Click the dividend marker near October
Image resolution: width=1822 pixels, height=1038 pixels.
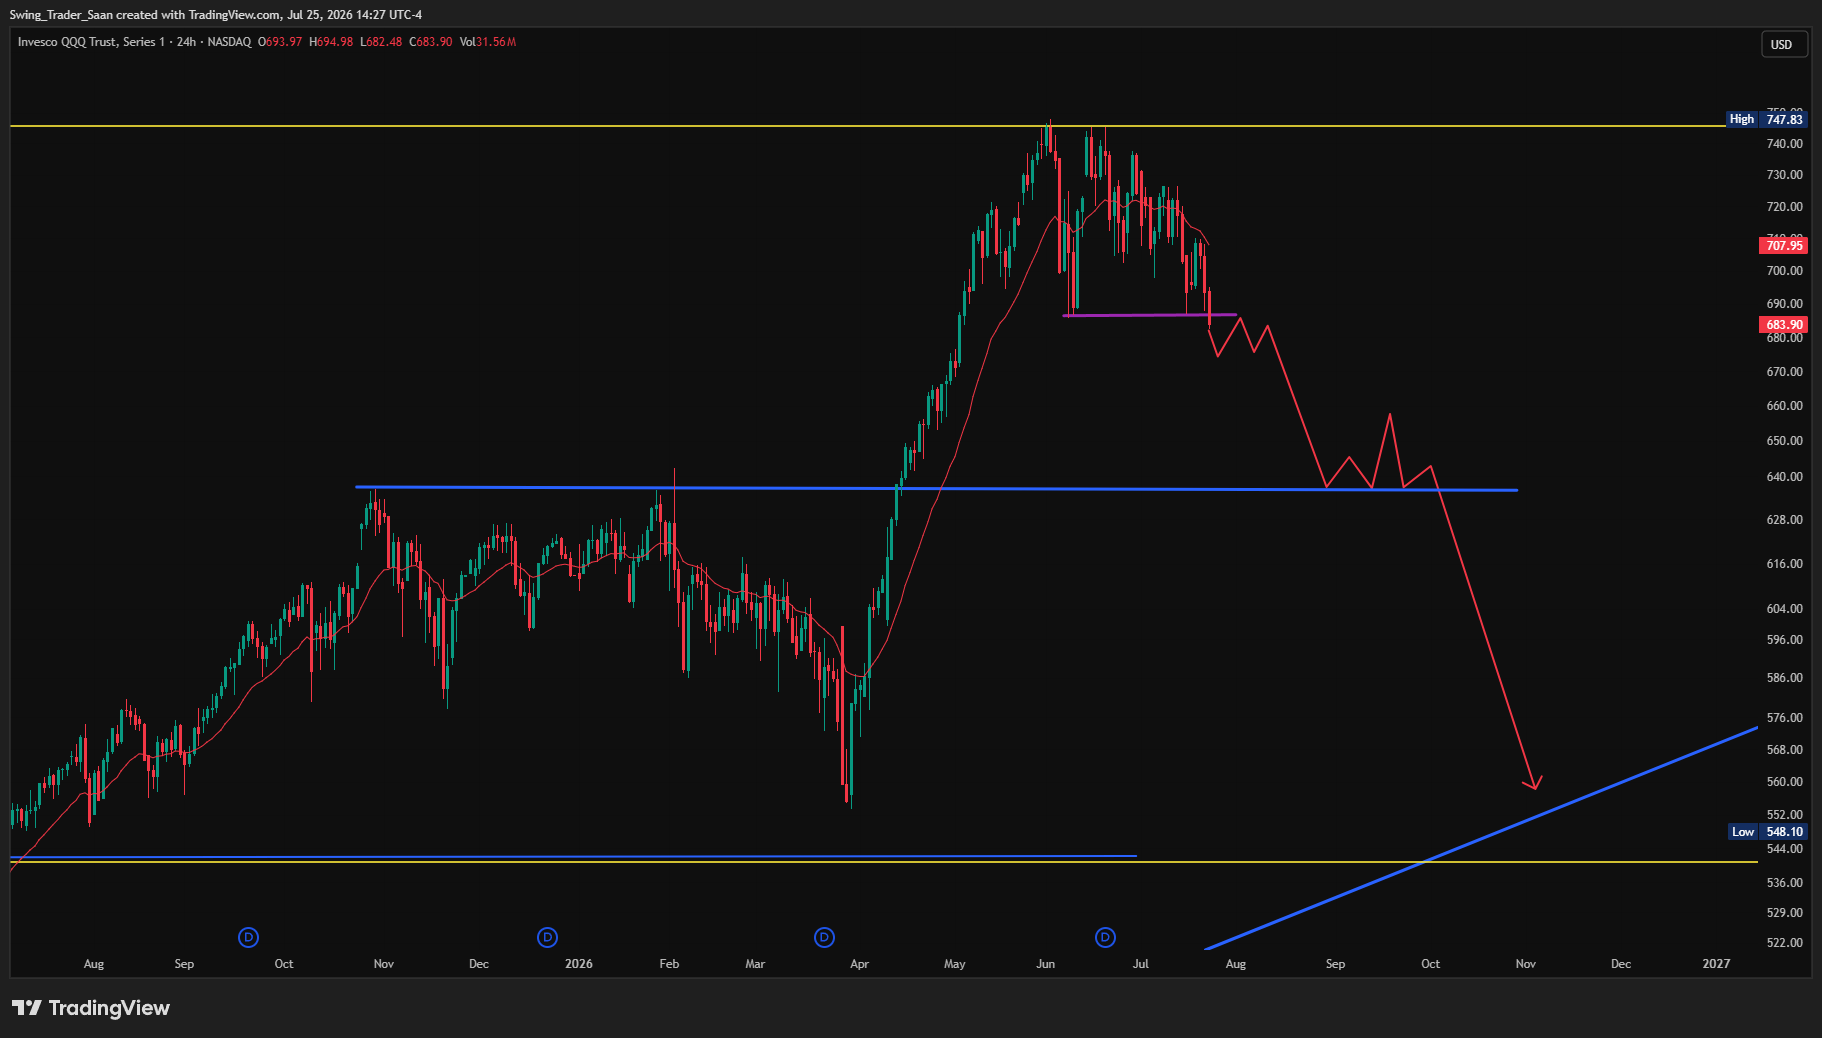[249, 937]
